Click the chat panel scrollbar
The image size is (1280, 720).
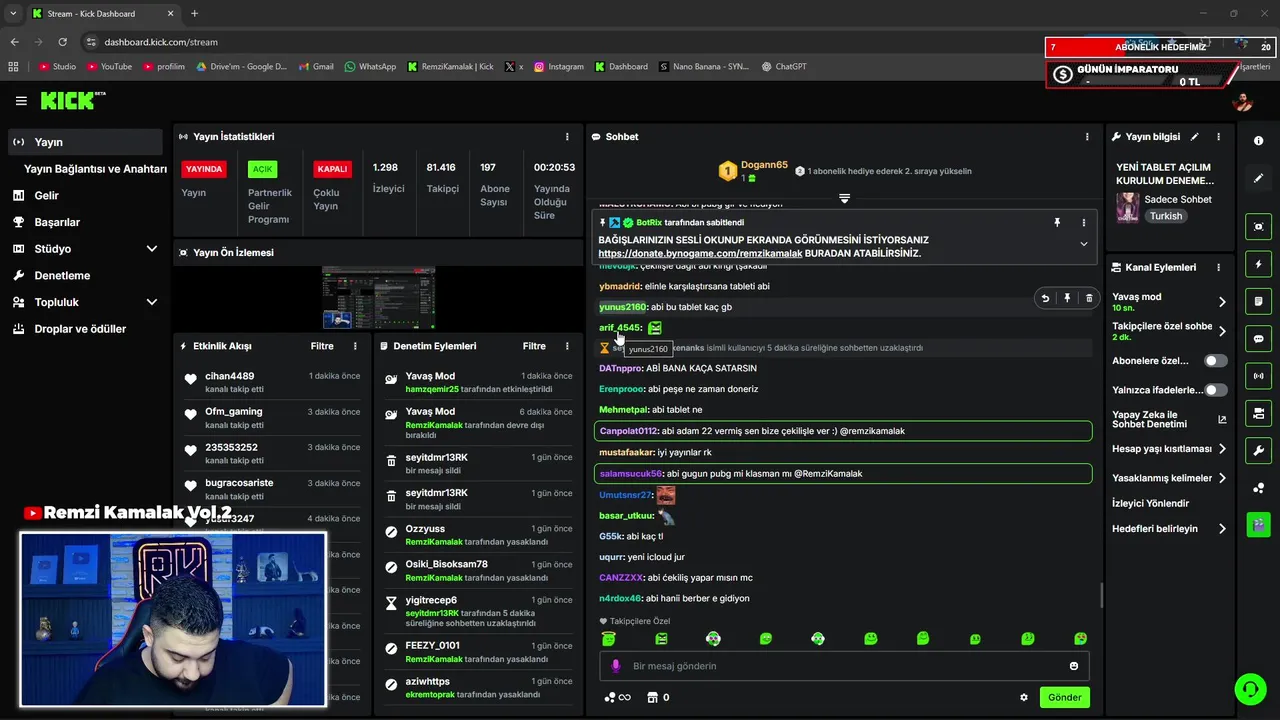(1101, 595)
